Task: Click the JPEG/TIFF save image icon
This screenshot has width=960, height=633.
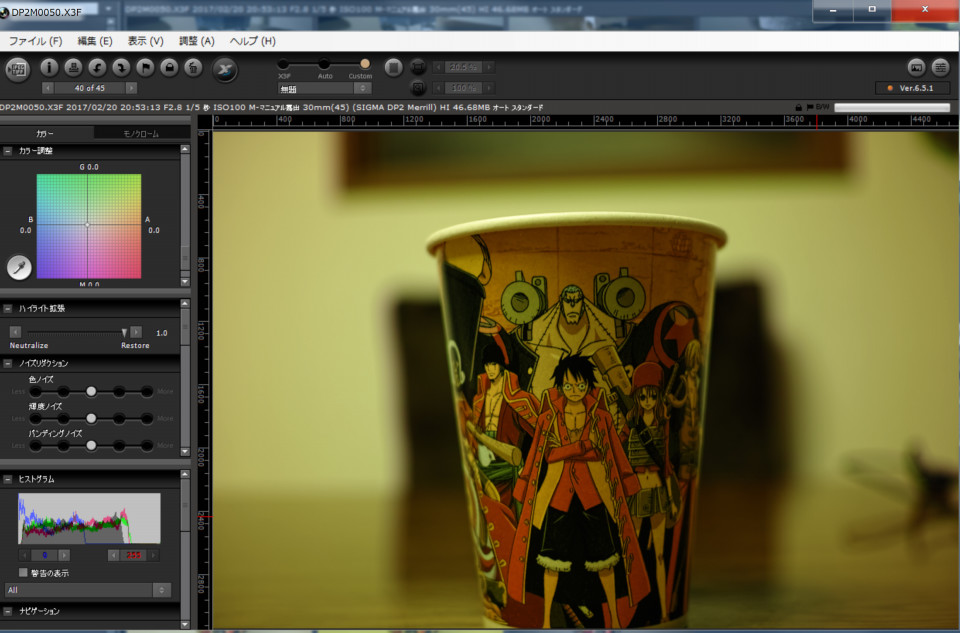Action: pos(18,69)
